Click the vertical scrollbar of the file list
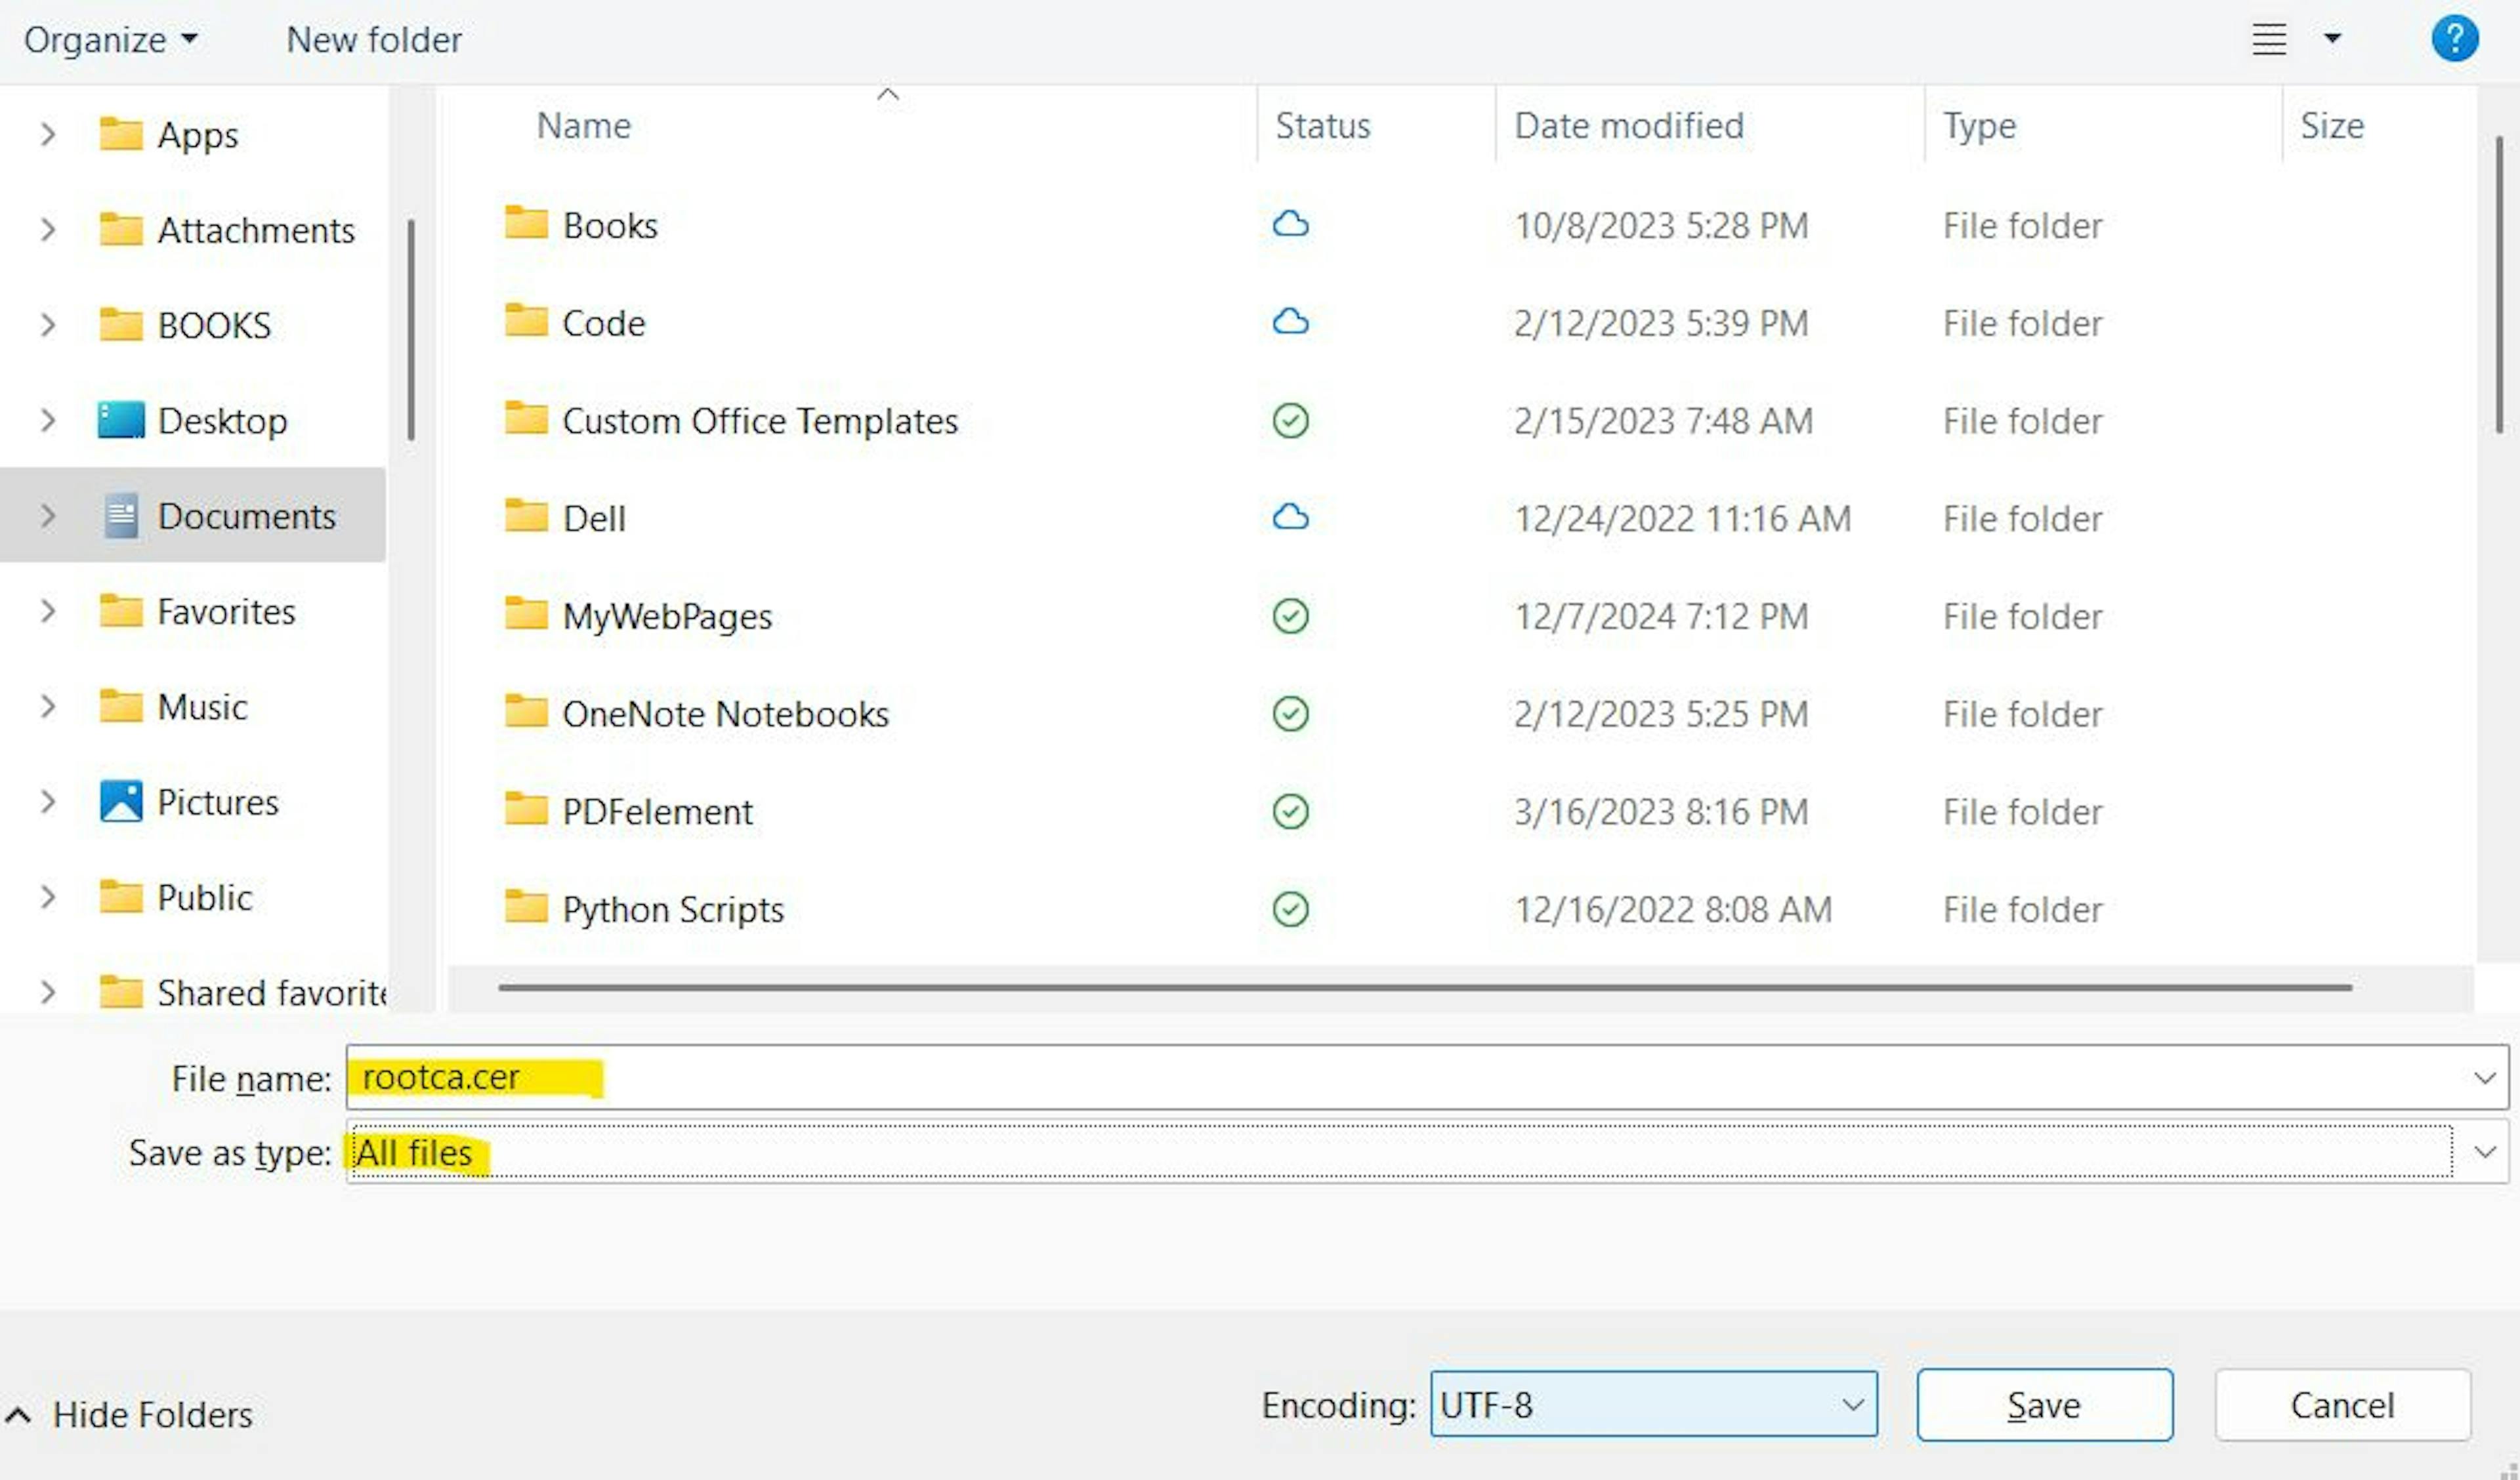Viewport: 2520px width, 1480px height. click(x=2499, y=285)
